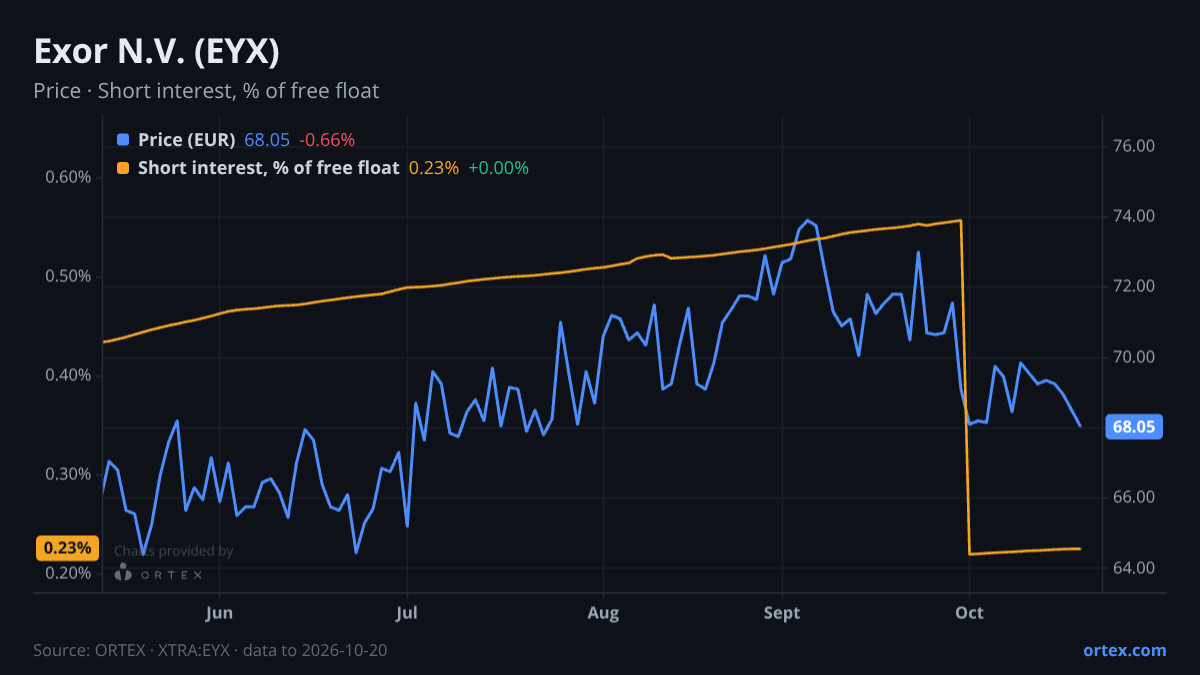This screenshot has height=675, width=1200.
Task: Click the 70.00 right axis label
Action: [1134, 357]
